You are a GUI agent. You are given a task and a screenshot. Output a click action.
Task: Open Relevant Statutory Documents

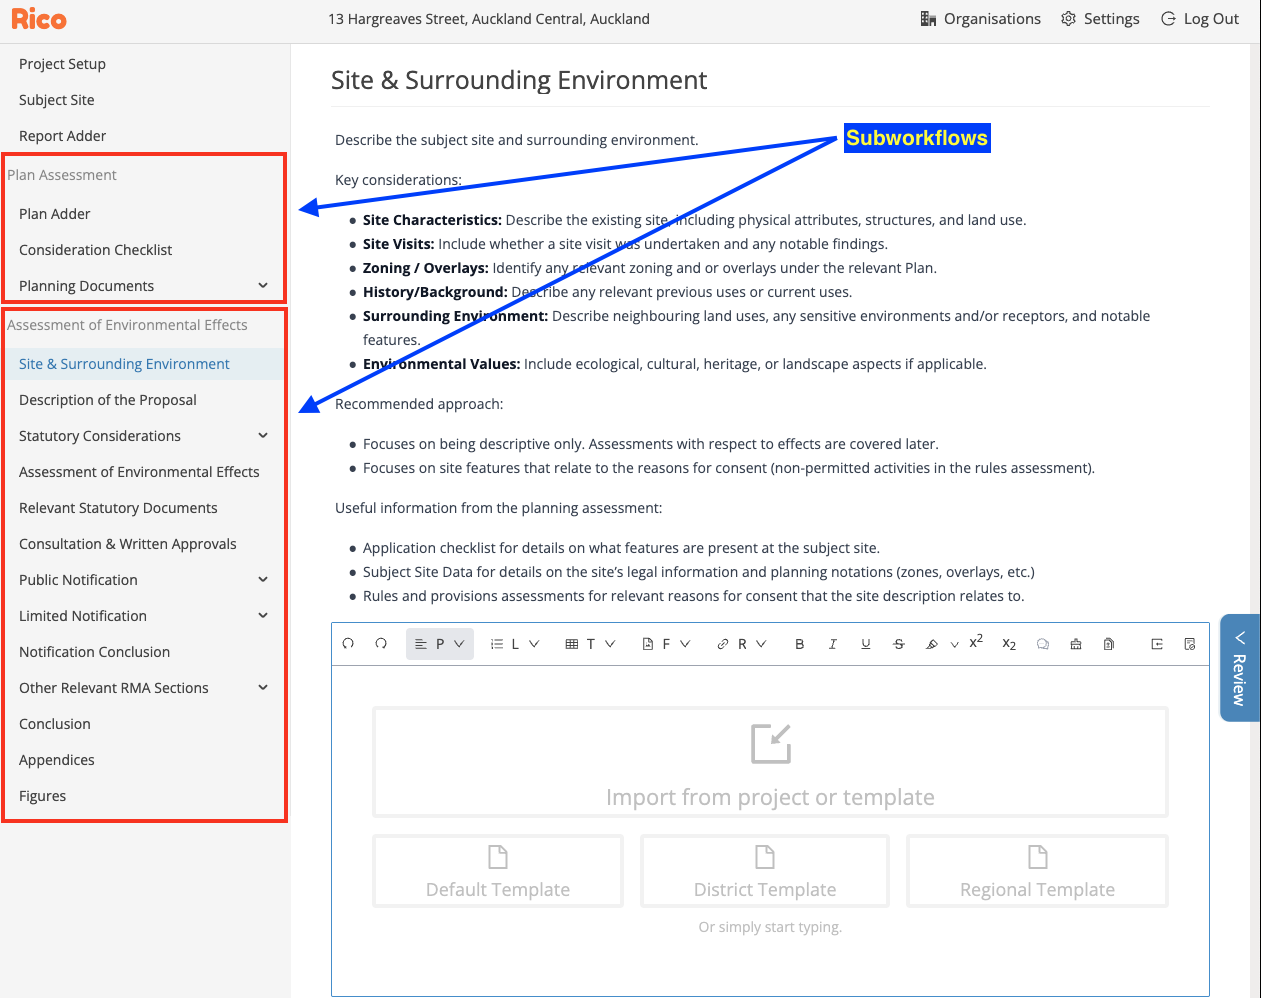118,508
